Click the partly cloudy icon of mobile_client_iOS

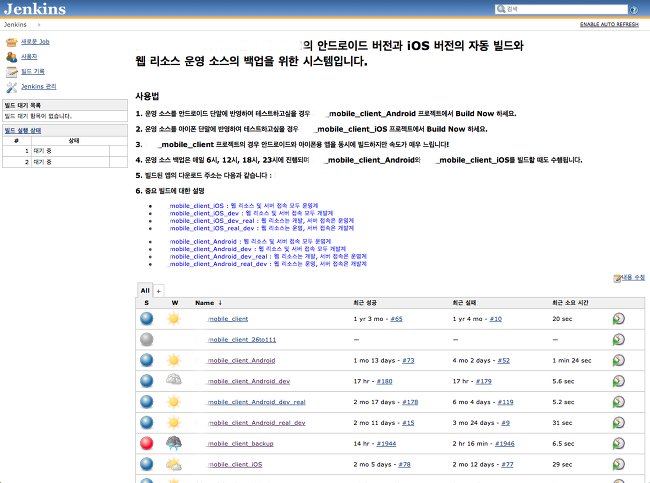[174, 464]
